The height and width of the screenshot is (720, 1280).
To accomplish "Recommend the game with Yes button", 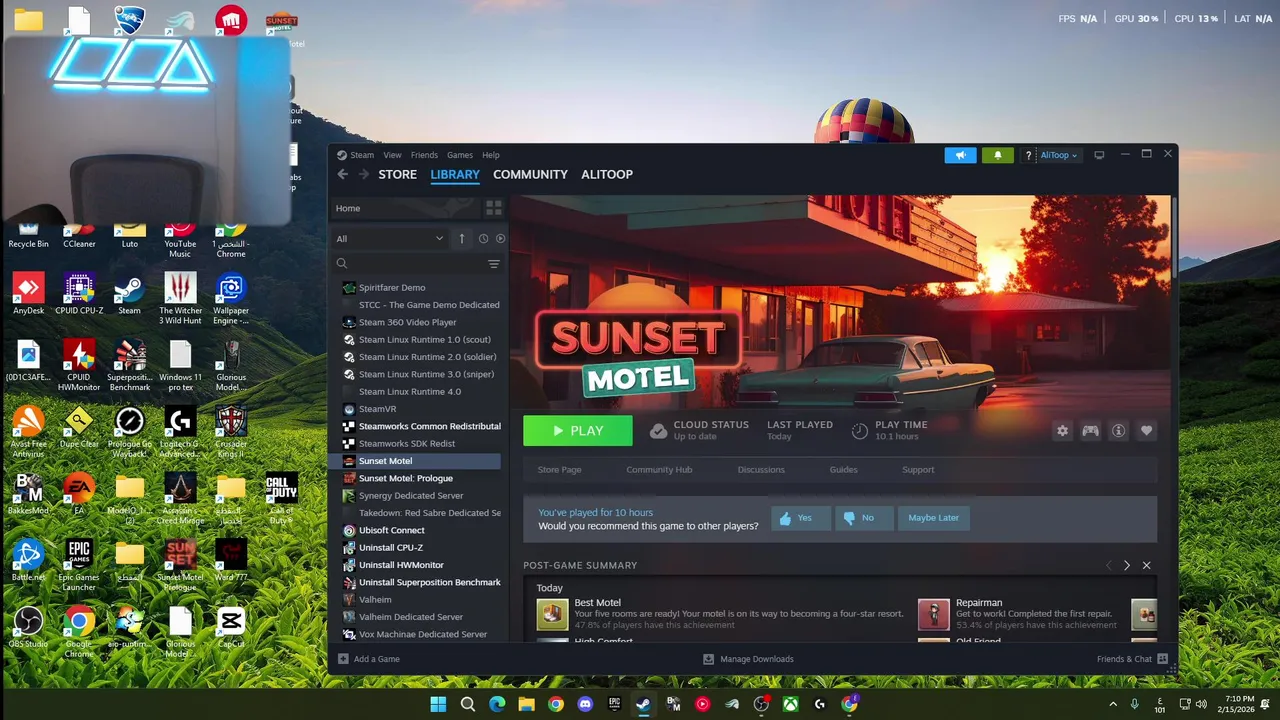I will coord(801,518).
